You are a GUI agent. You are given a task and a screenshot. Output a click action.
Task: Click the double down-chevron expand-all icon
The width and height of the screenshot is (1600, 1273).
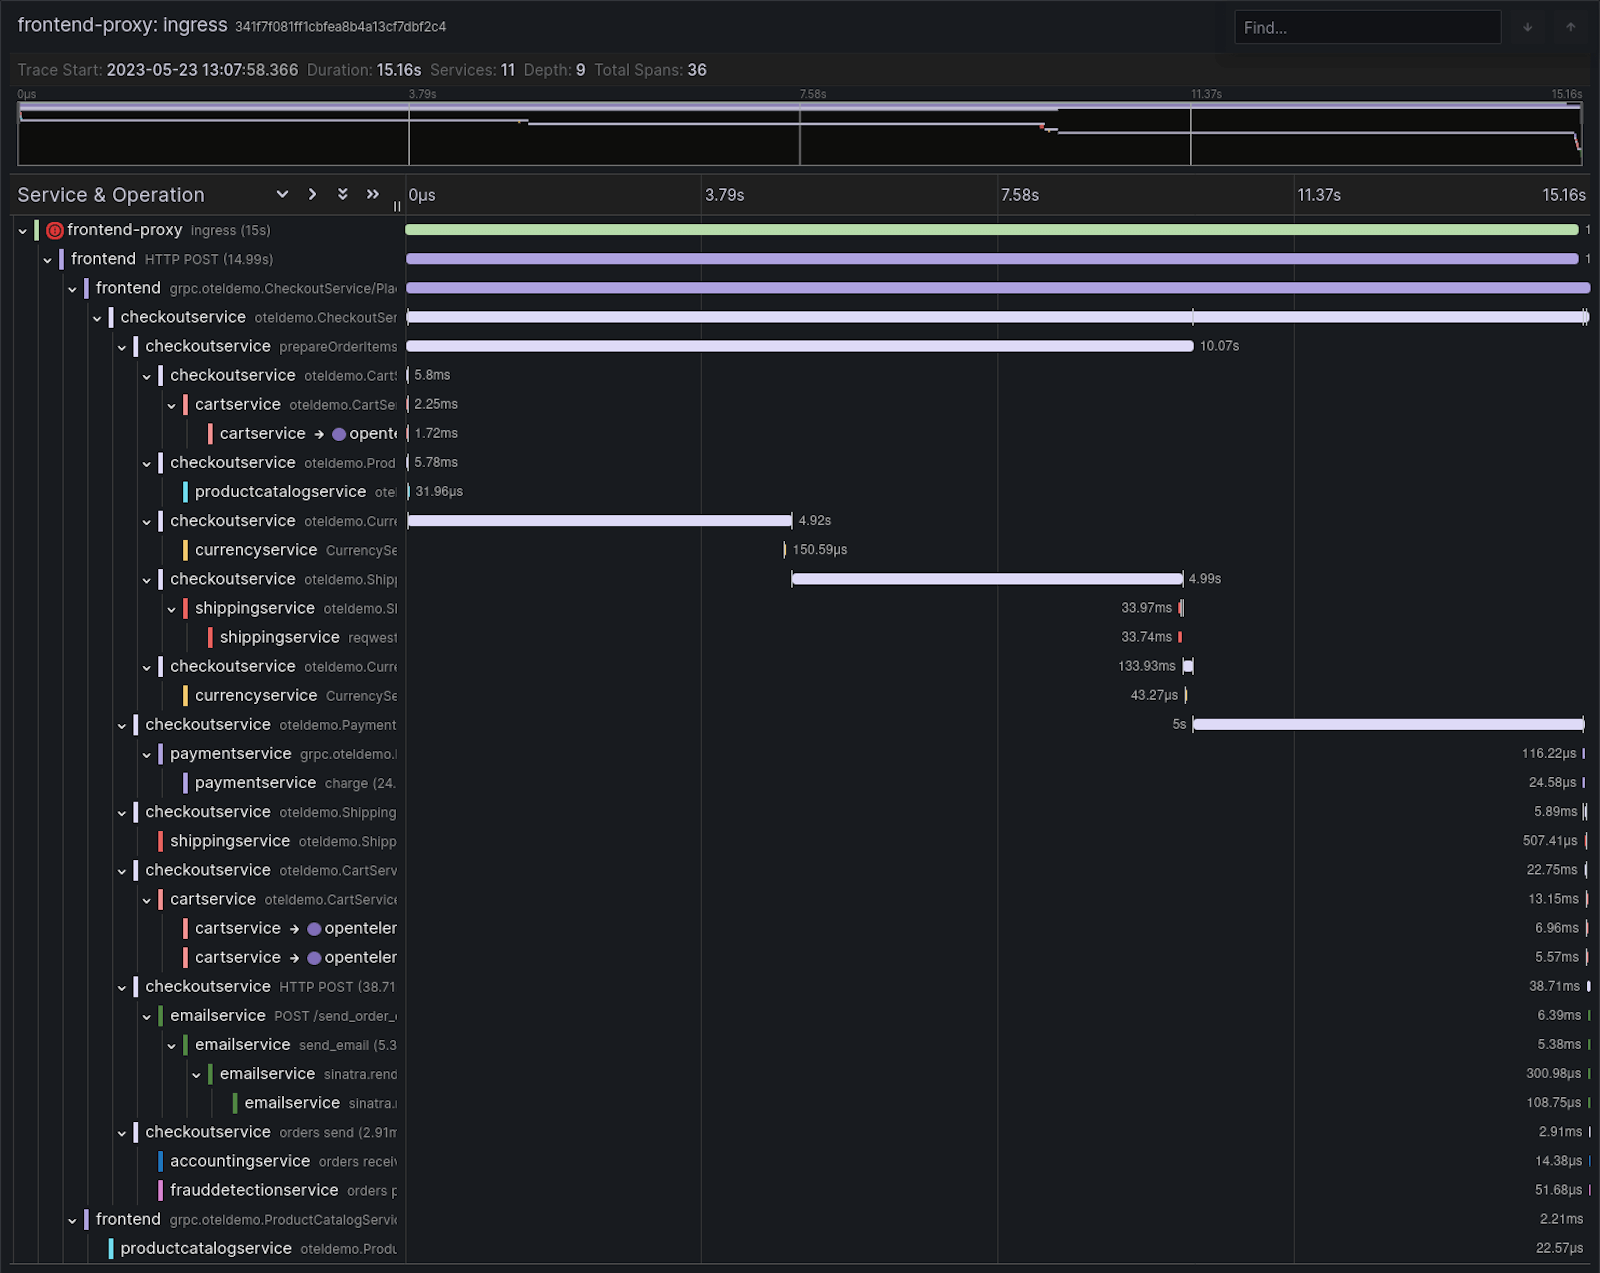coord(343,194)
